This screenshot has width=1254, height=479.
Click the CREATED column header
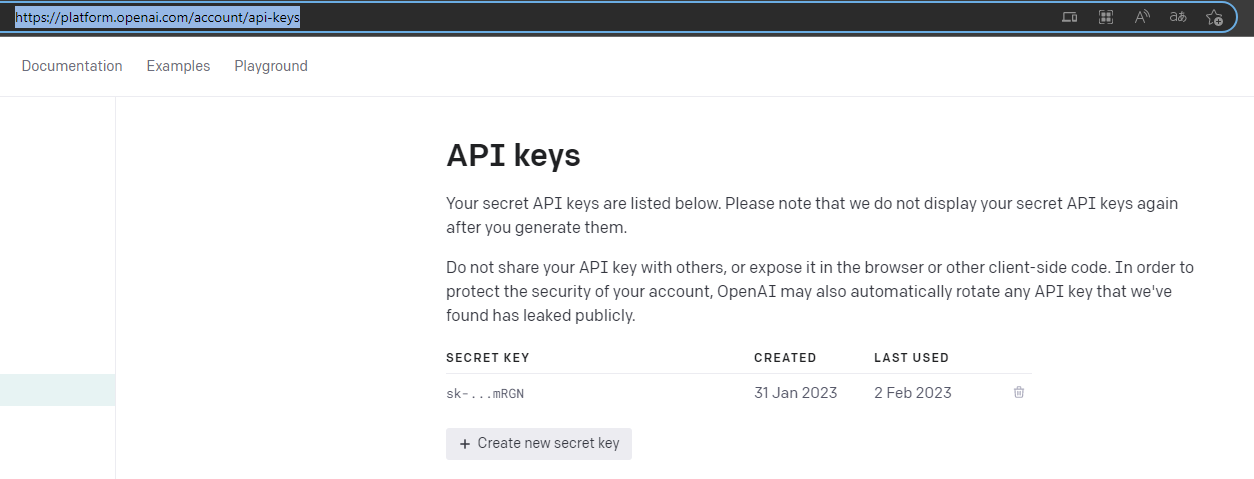click(x=785, y=358)
